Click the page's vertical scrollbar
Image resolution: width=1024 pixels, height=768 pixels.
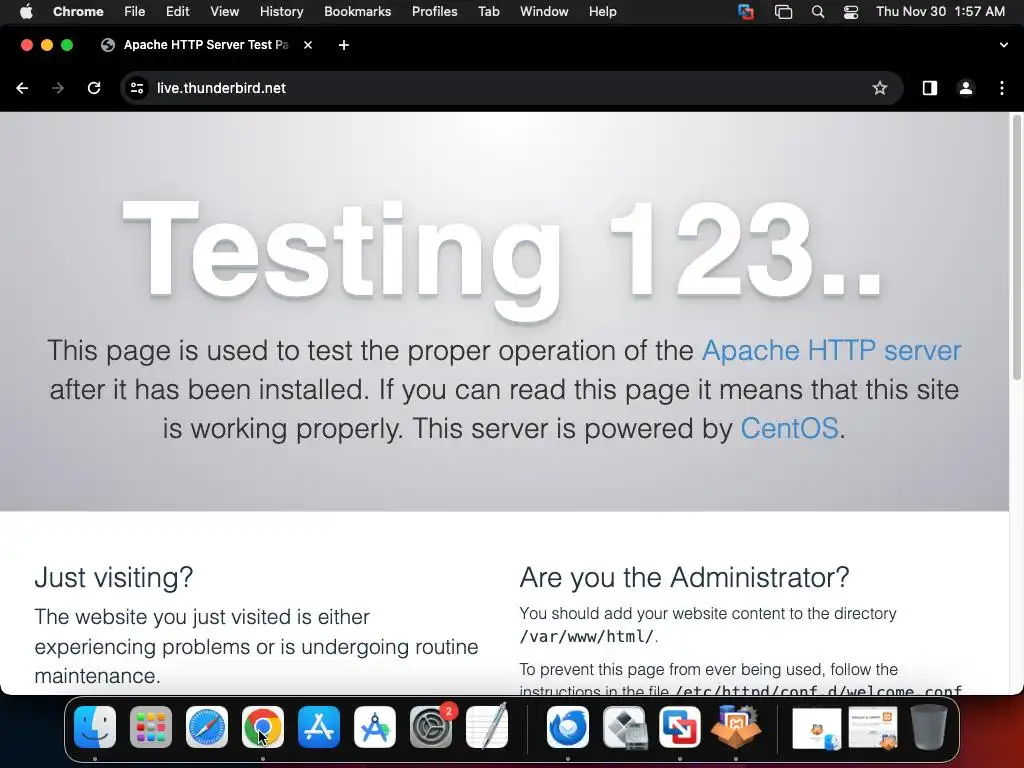[1016, 248]
